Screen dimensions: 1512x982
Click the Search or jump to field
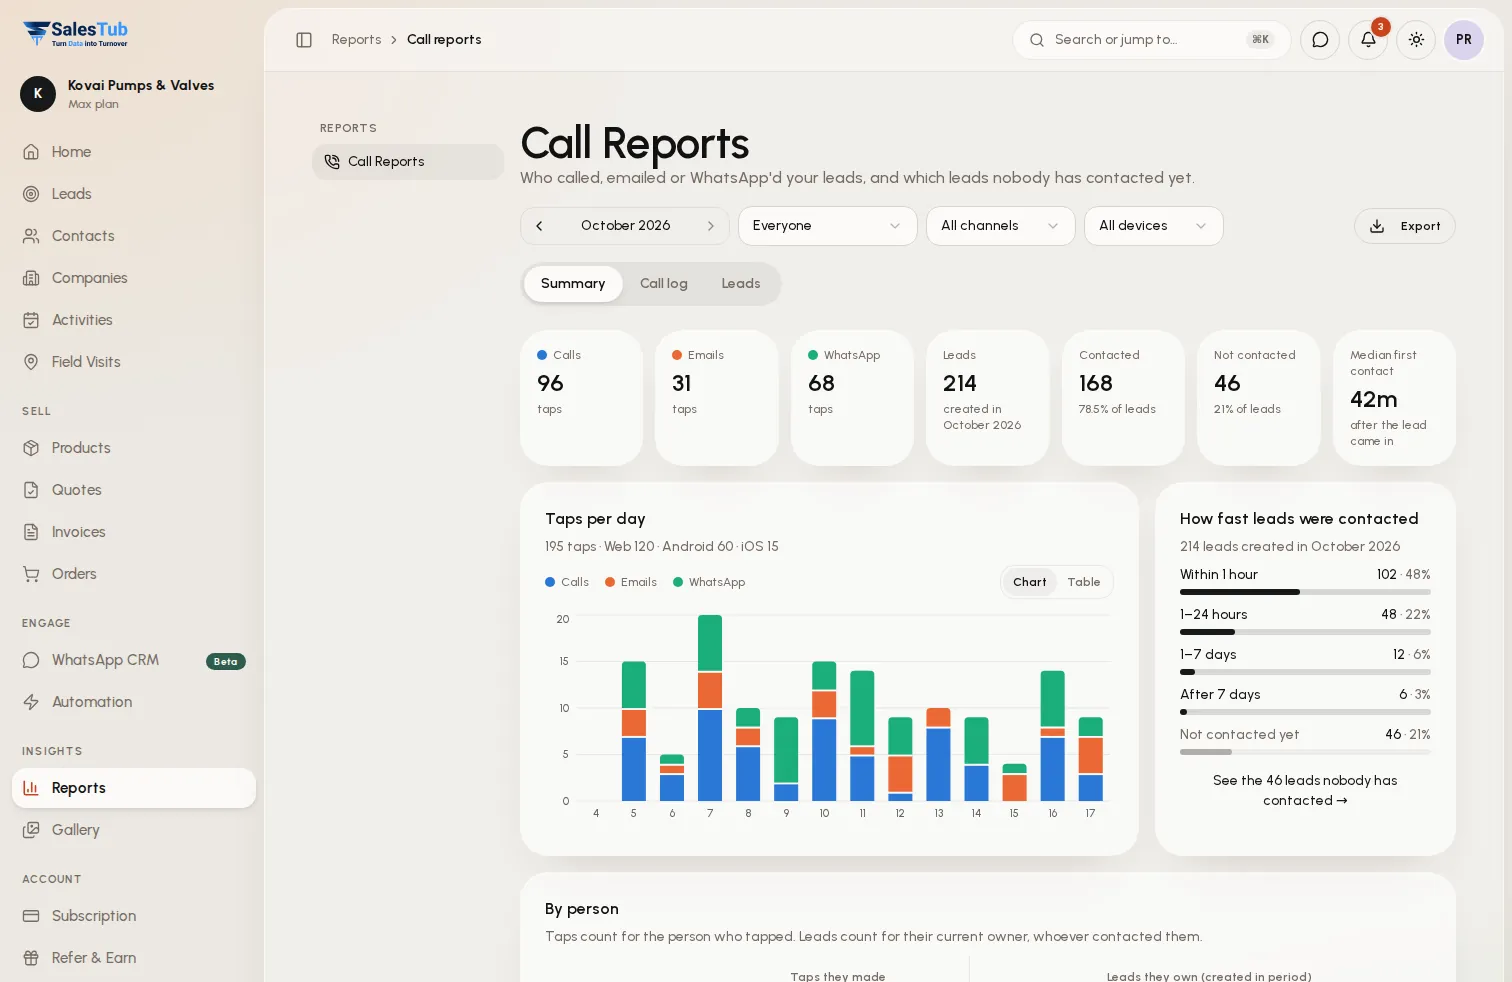pos(1152,40)
